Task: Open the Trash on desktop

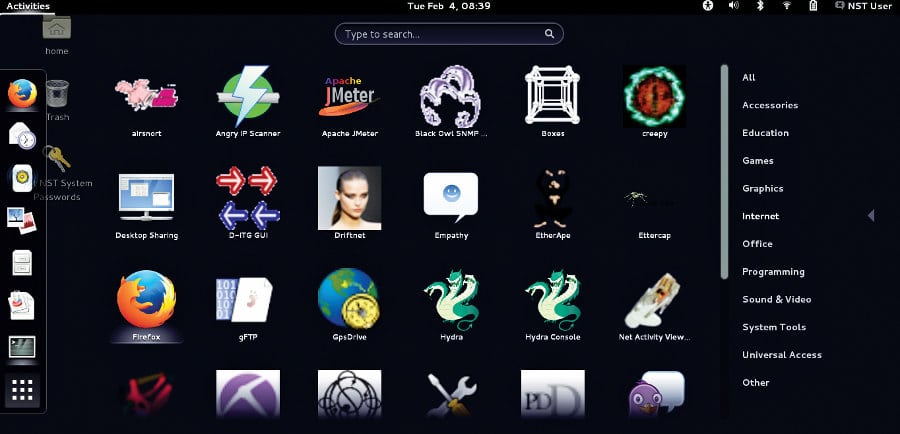Action: pyautogui.click(x=57, y=100)
